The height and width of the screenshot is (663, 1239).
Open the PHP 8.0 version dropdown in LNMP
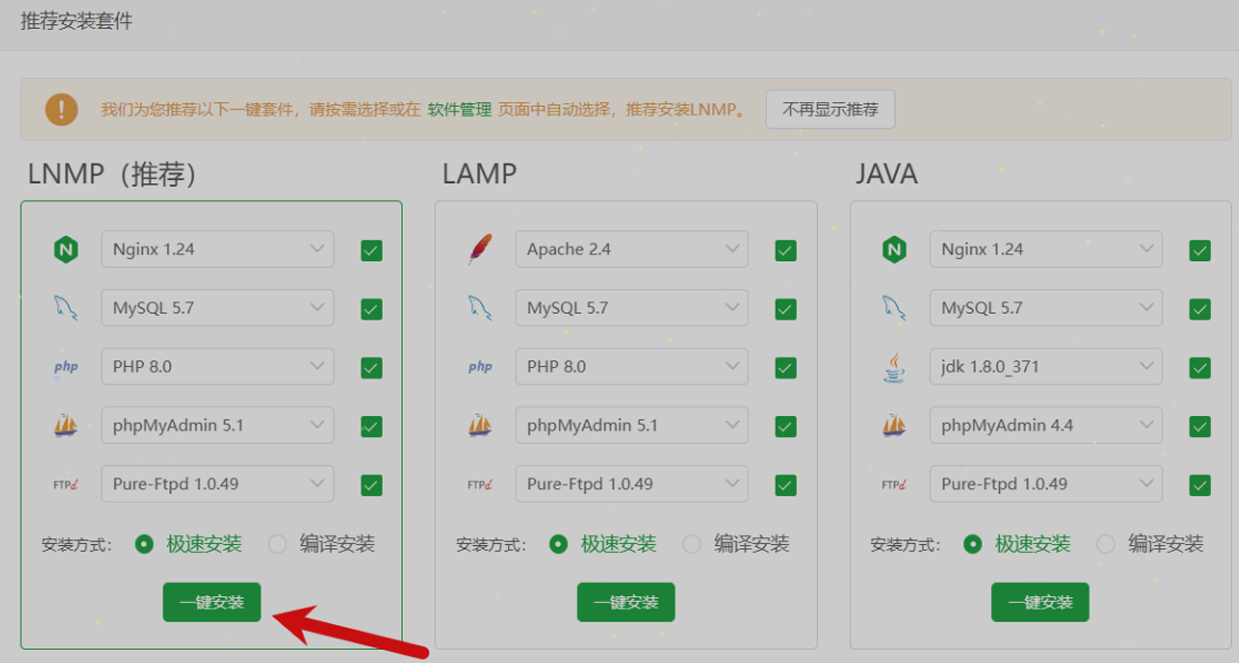click(217, 367)
